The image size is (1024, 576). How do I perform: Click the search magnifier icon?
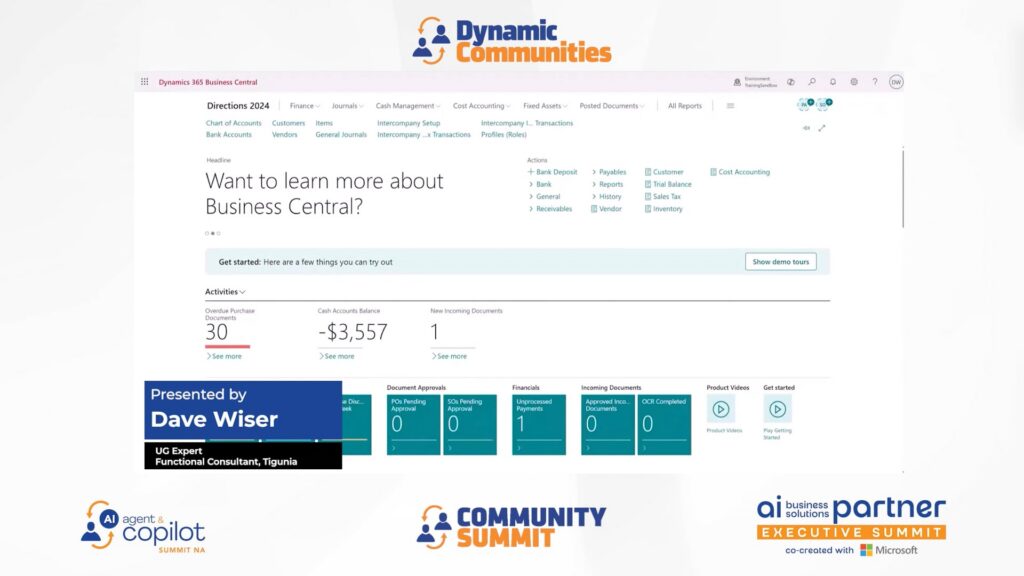click(812, 82)
